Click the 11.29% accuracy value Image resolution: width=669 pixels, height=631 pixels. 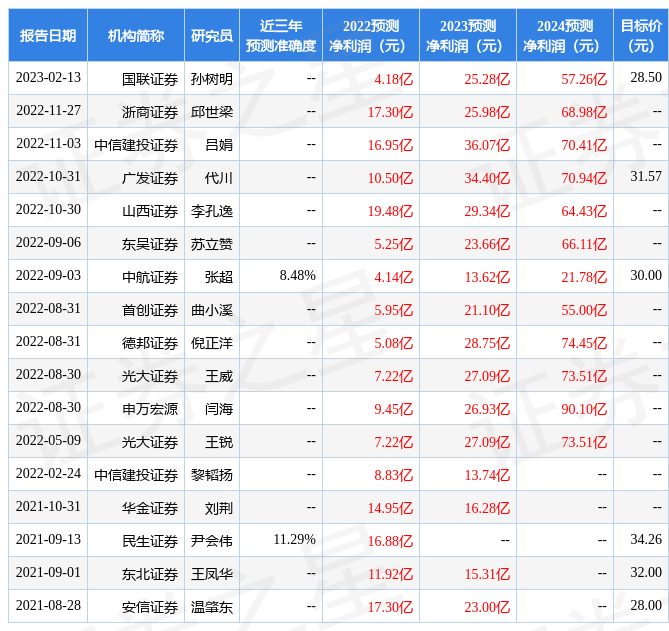294,539
